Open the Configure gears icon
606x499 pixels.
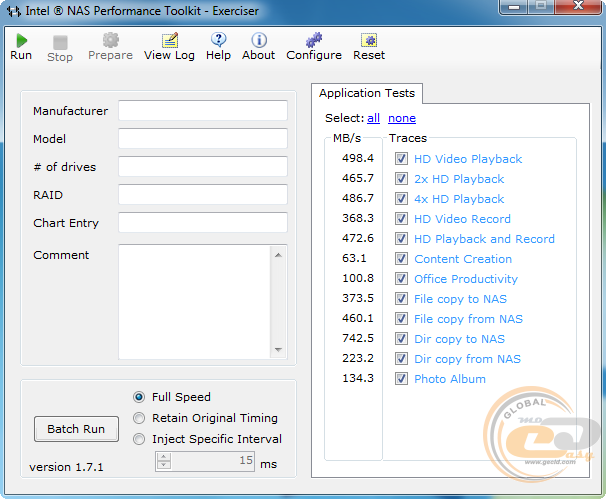pos(314,40)
